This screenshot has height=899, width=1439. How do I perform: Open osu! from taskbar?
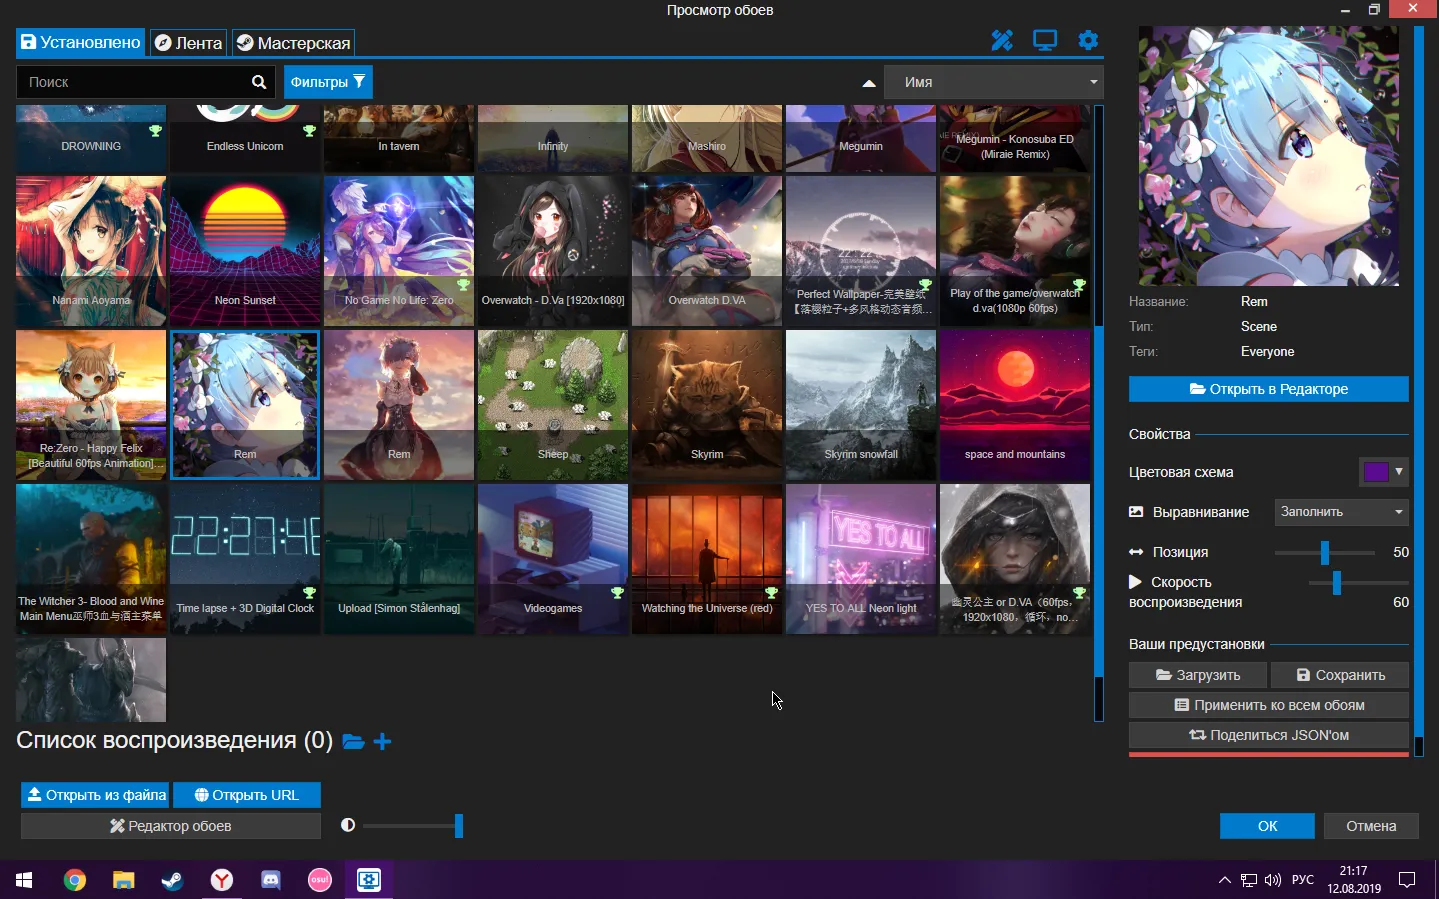[x=319, y=880]
